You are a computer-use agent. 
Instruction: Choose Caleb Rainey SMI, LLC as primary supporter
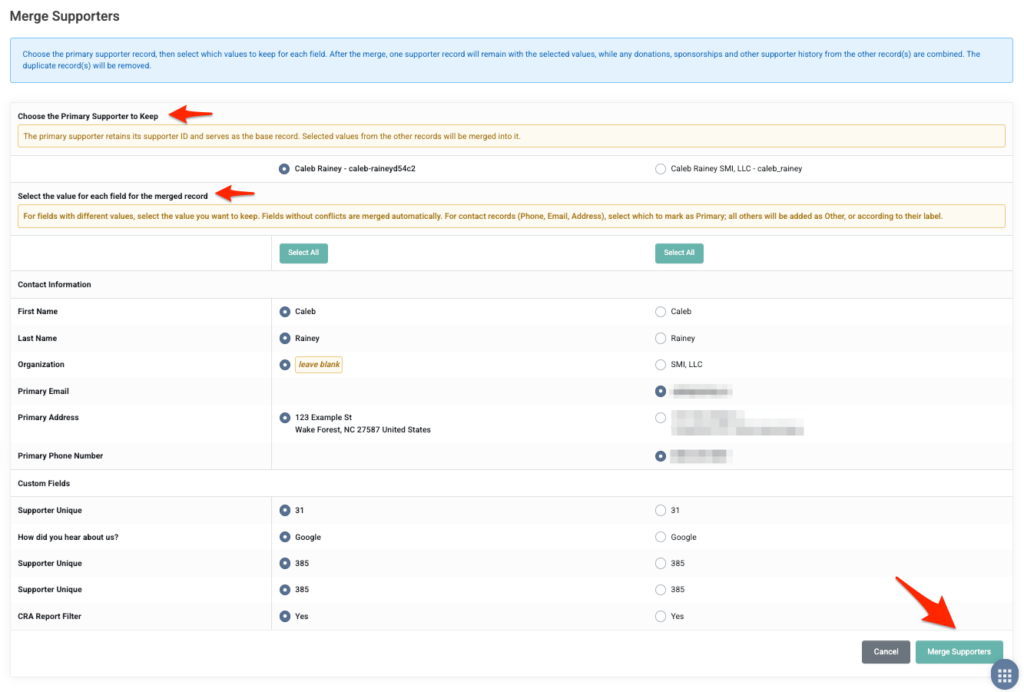pos(660,169)
